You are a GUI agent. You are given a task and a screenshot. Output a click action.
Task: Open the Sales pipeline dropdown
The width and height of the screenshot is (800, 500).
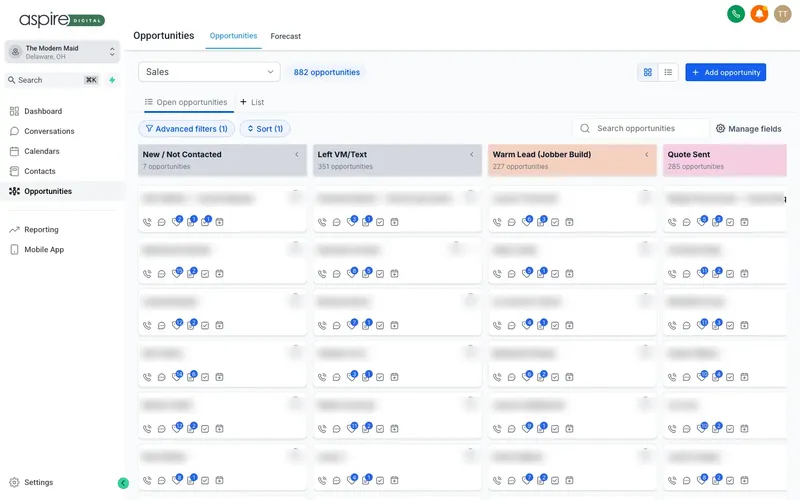click(209, 72)
